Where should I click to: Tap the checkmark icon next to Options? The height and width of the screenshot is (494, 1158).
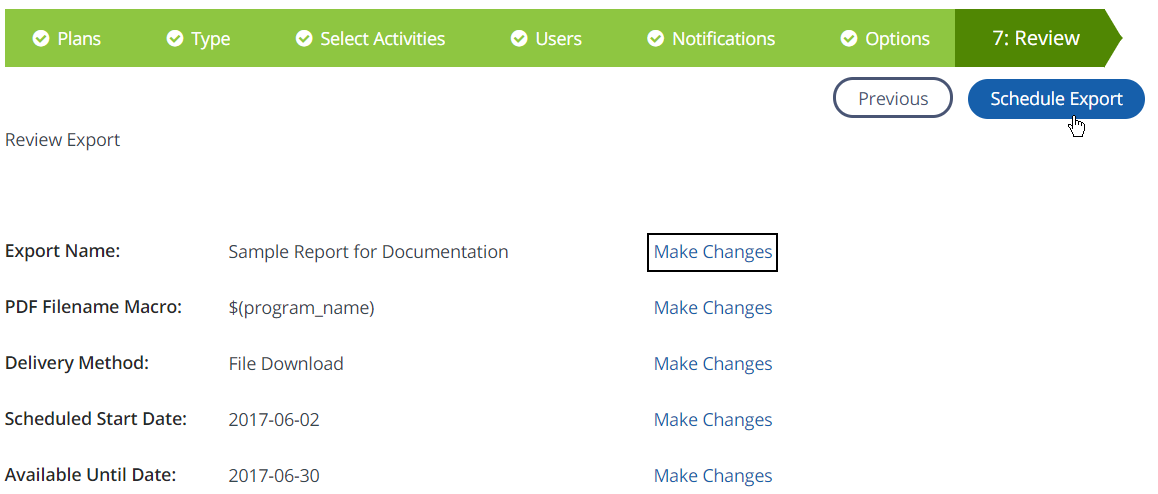click(849, 39)
